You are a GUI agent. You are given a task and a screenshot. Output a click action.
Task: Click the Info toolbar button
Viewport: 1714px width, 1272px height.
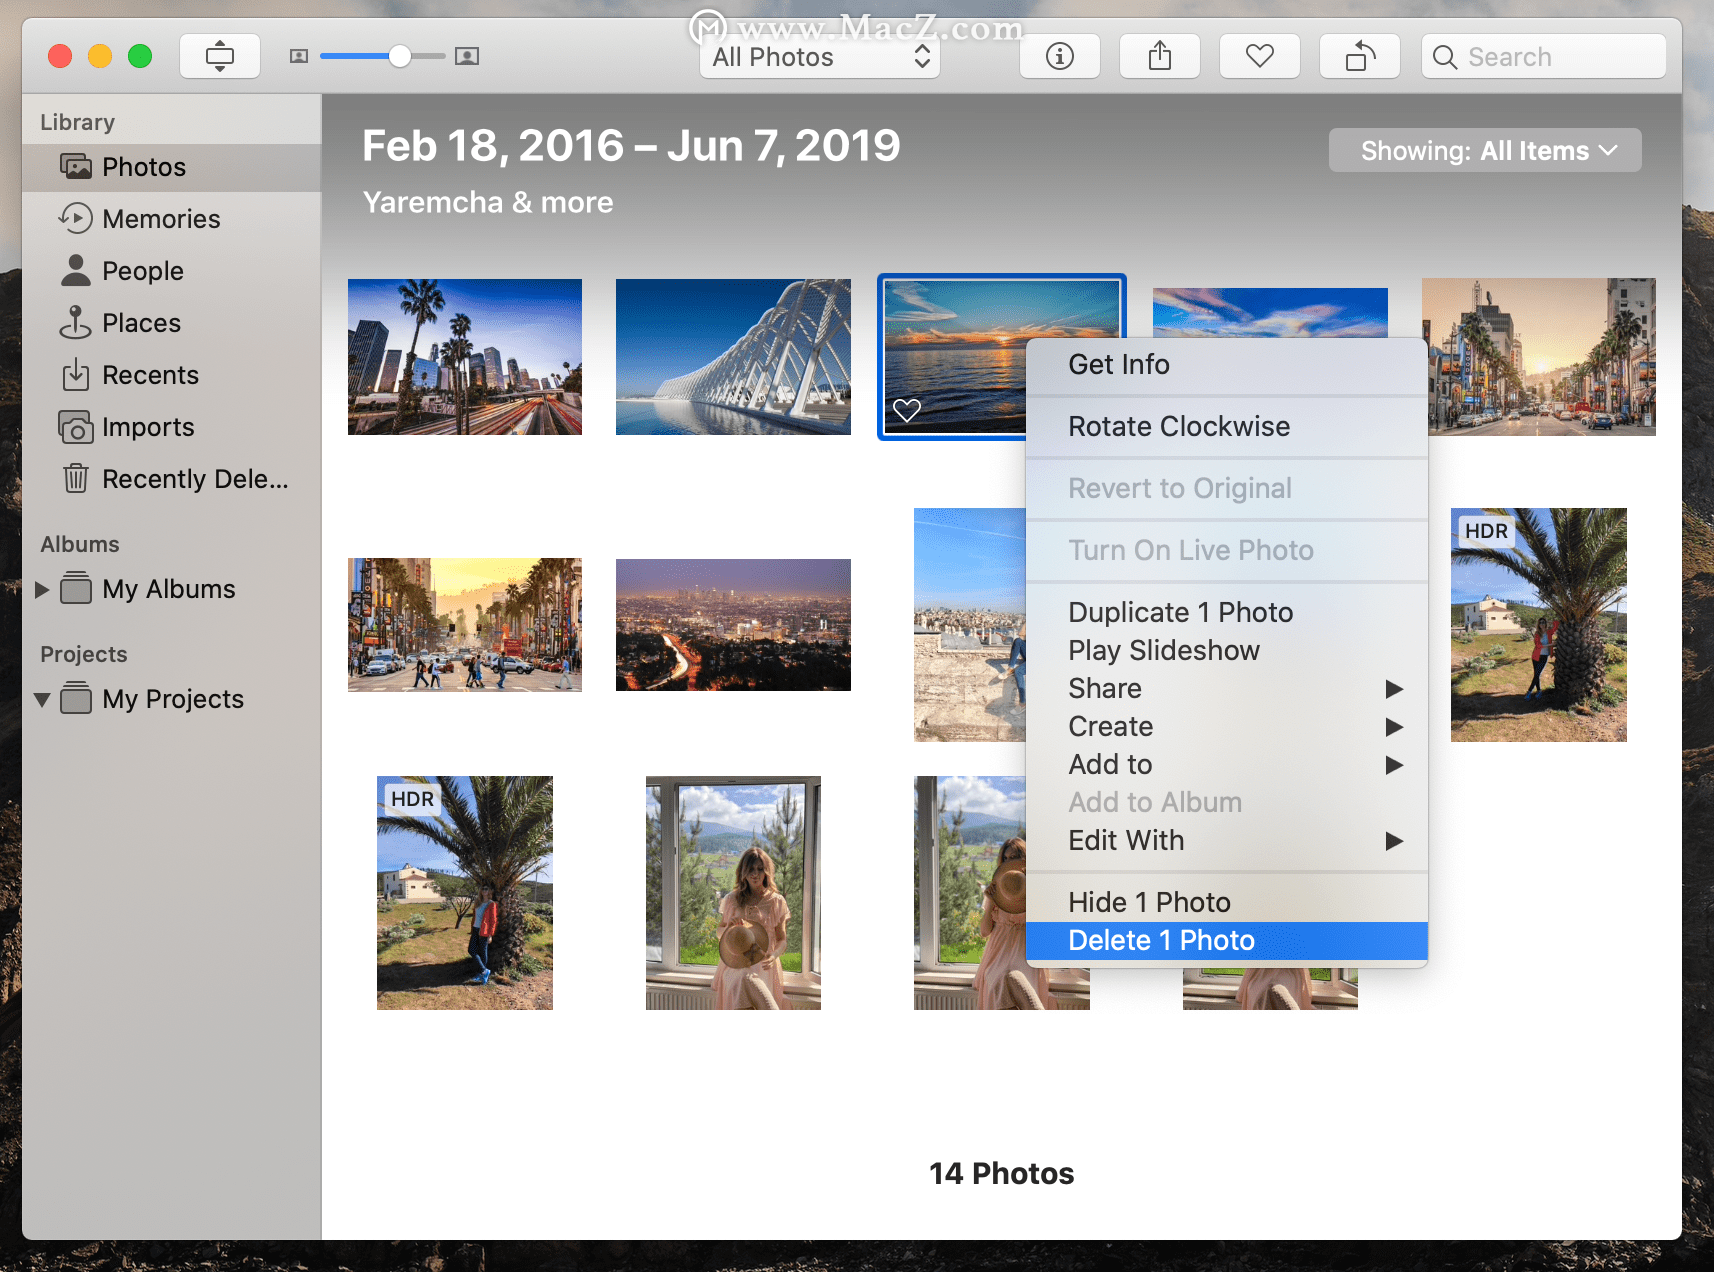coord(1060,56)
